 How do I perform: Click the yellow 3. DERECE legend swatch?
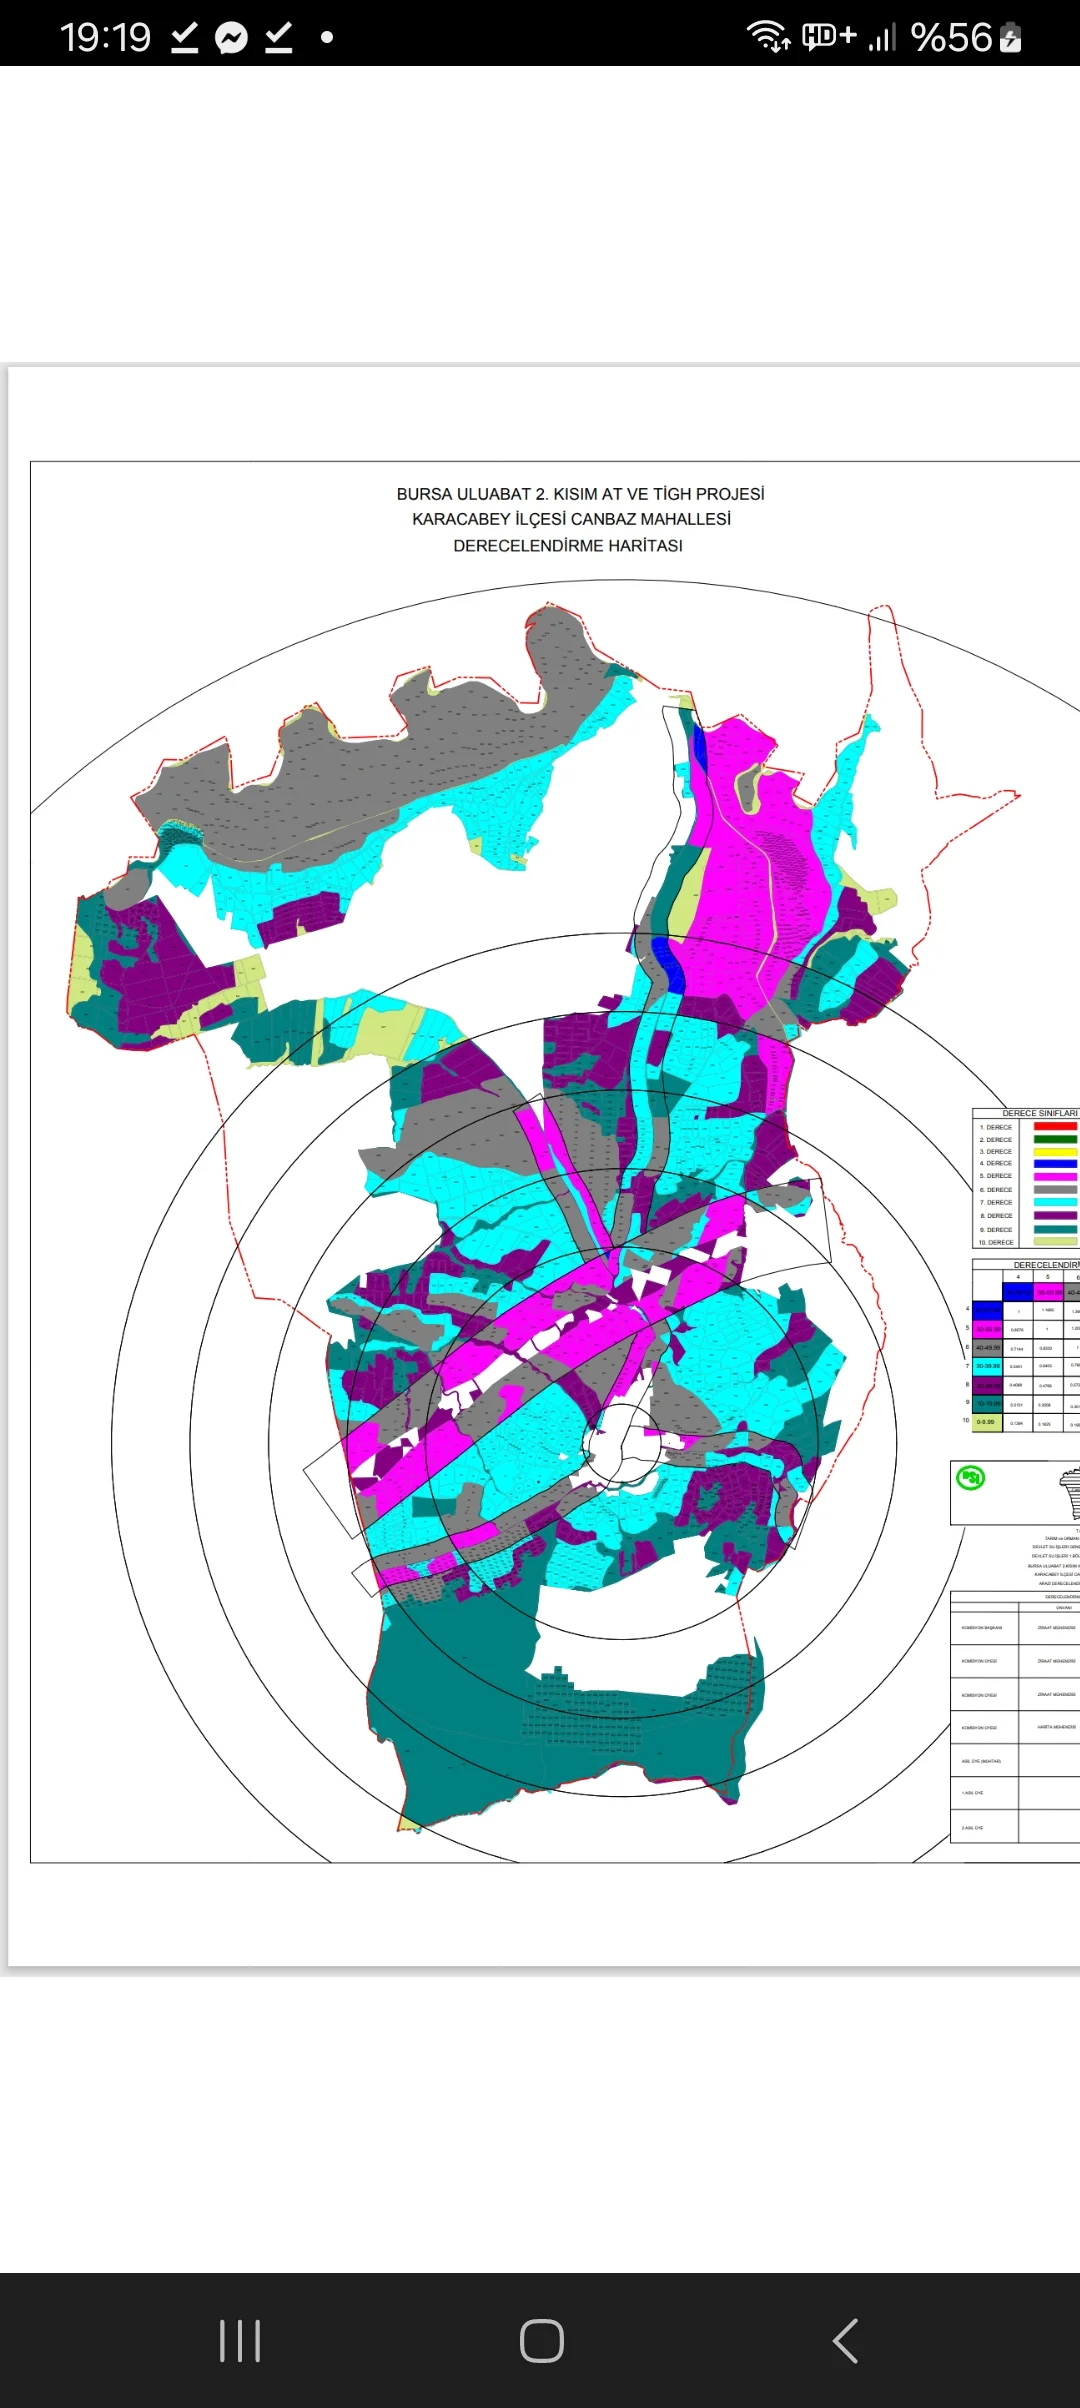click(x=1054, y=1152)
